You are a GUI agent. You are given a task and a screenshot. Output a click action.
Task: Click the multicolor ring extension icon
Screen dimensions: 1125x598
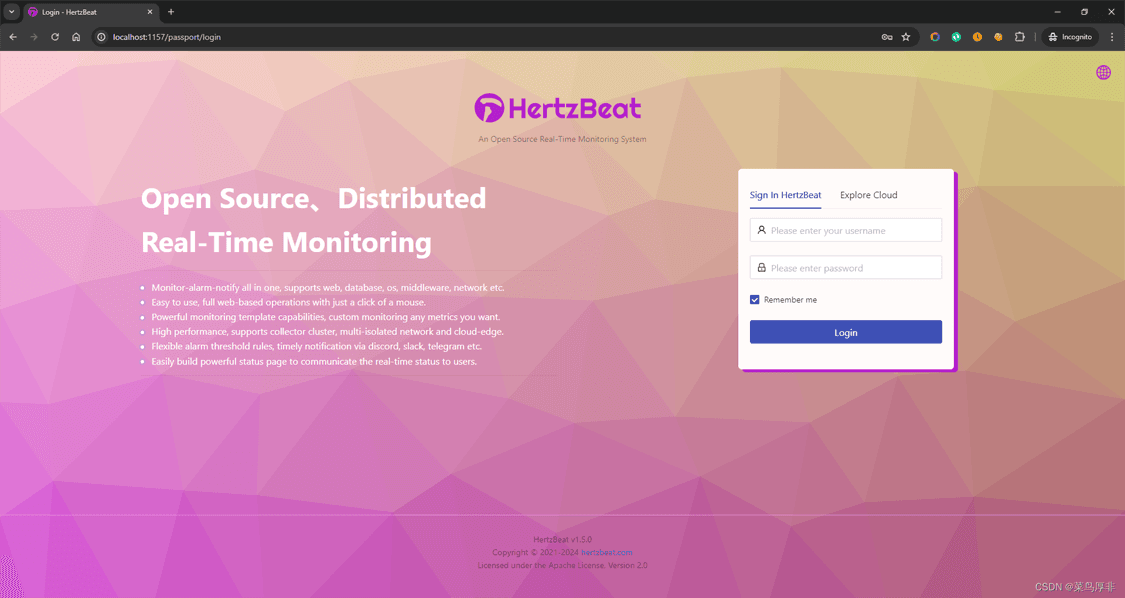tap(935, 37)
